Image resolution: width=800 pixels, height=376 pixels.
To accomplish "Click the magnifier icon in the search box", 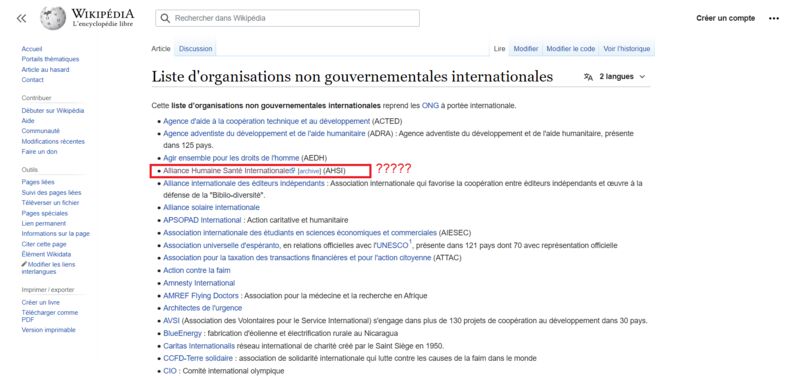I will coord(165,18).
